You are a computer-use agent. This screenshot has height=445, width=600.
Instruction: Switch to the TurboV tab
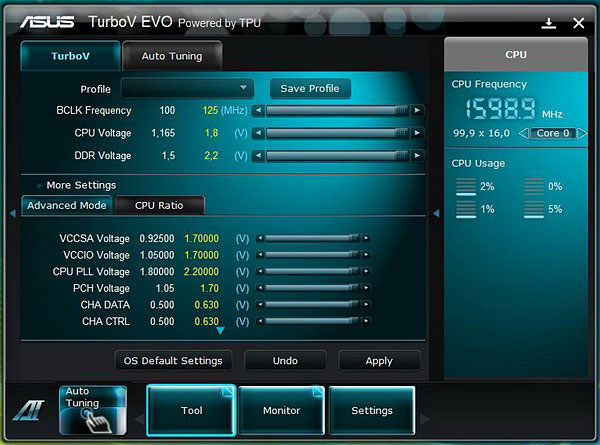point(70,56)
